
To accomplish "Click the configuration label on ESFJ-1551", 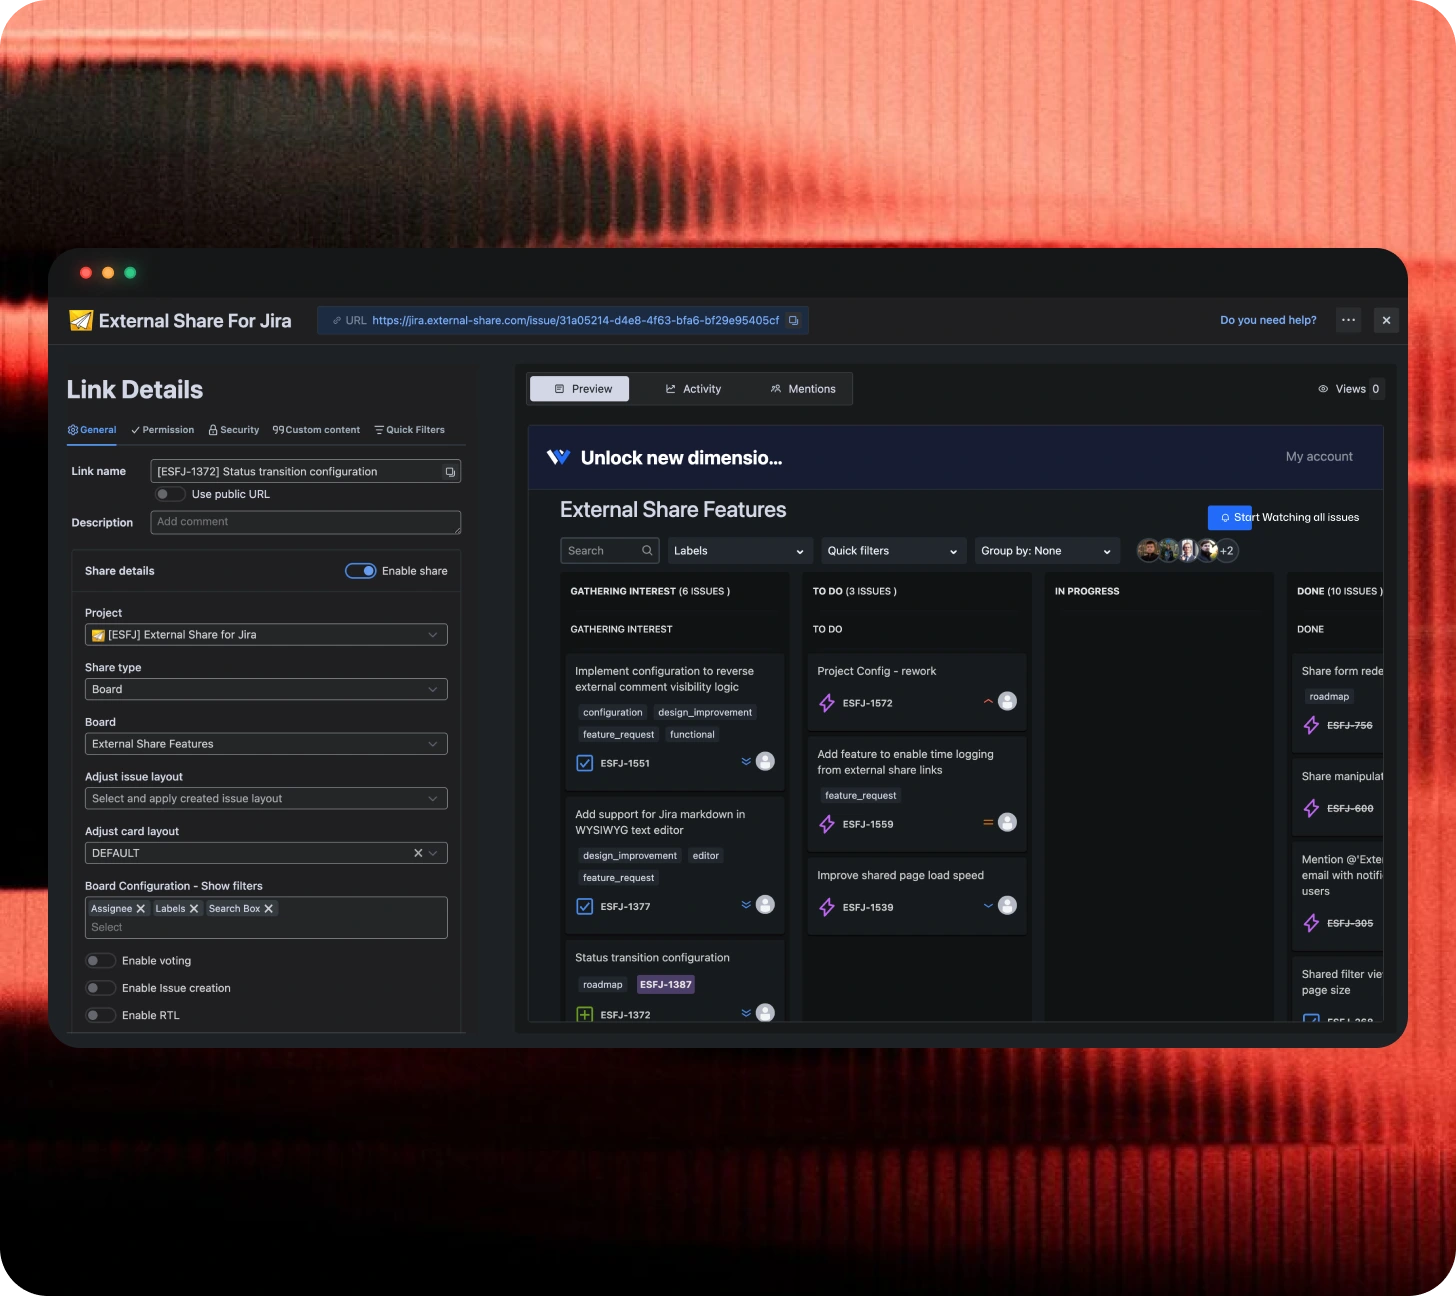I will tap(613, 713).
